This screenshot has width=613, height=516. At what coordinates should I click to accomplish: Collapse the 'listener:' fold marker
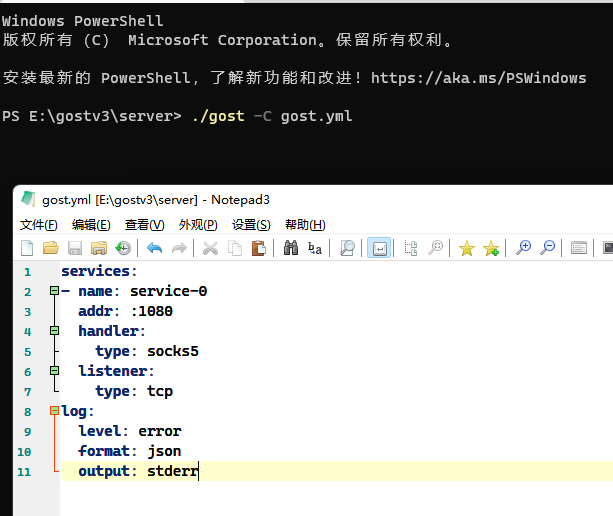[x=55, y=371]
